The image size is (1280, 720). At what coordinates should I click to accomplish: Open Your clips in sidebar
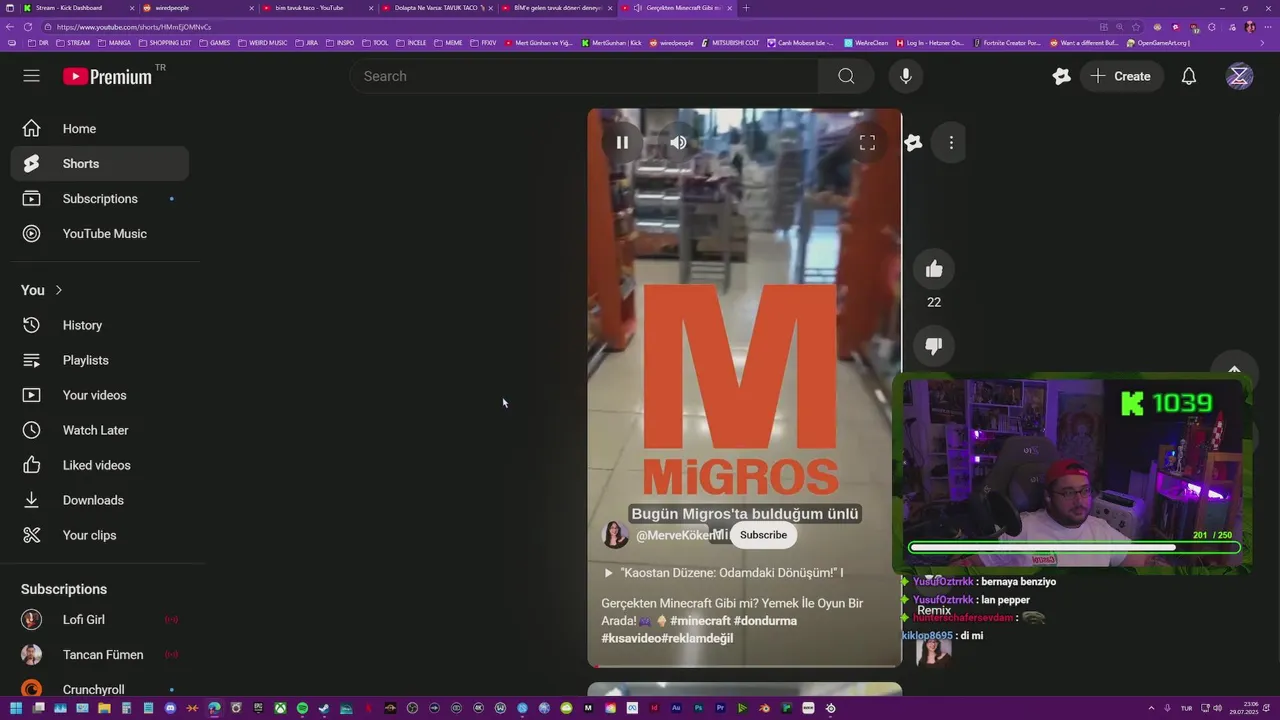click(x=100, y=535)
